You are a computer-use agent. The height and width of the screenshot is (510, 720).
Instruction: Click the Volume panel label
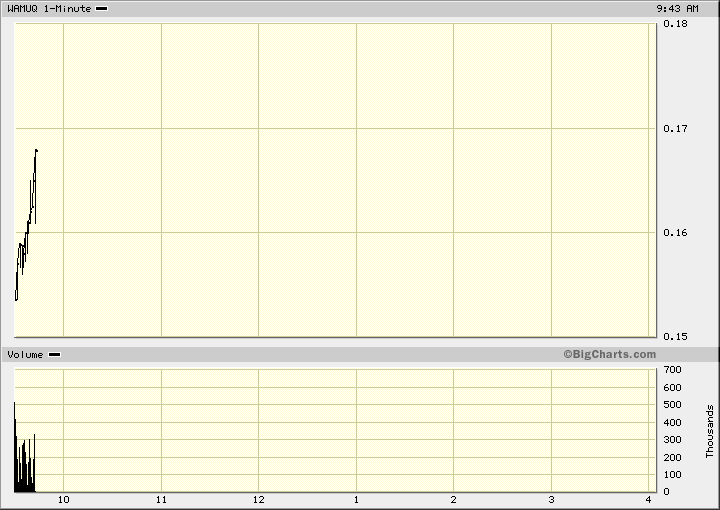(x=25, y=355)
